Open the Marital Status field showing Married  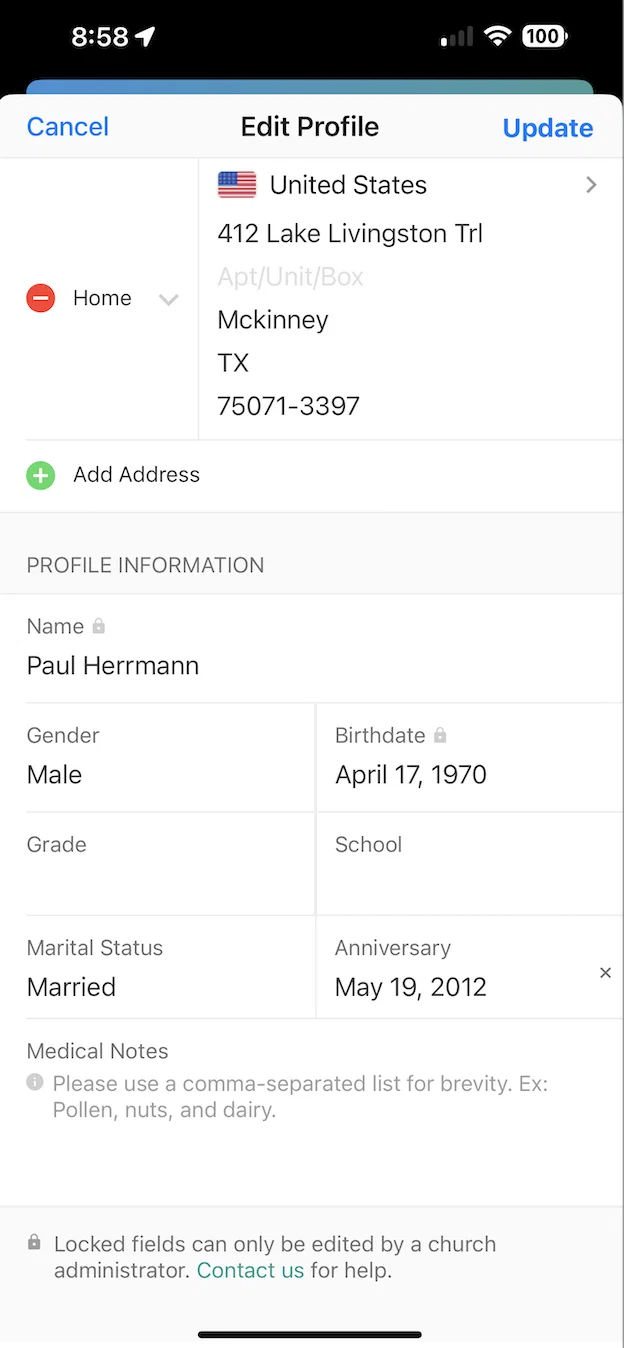click(x=157, y=968)
